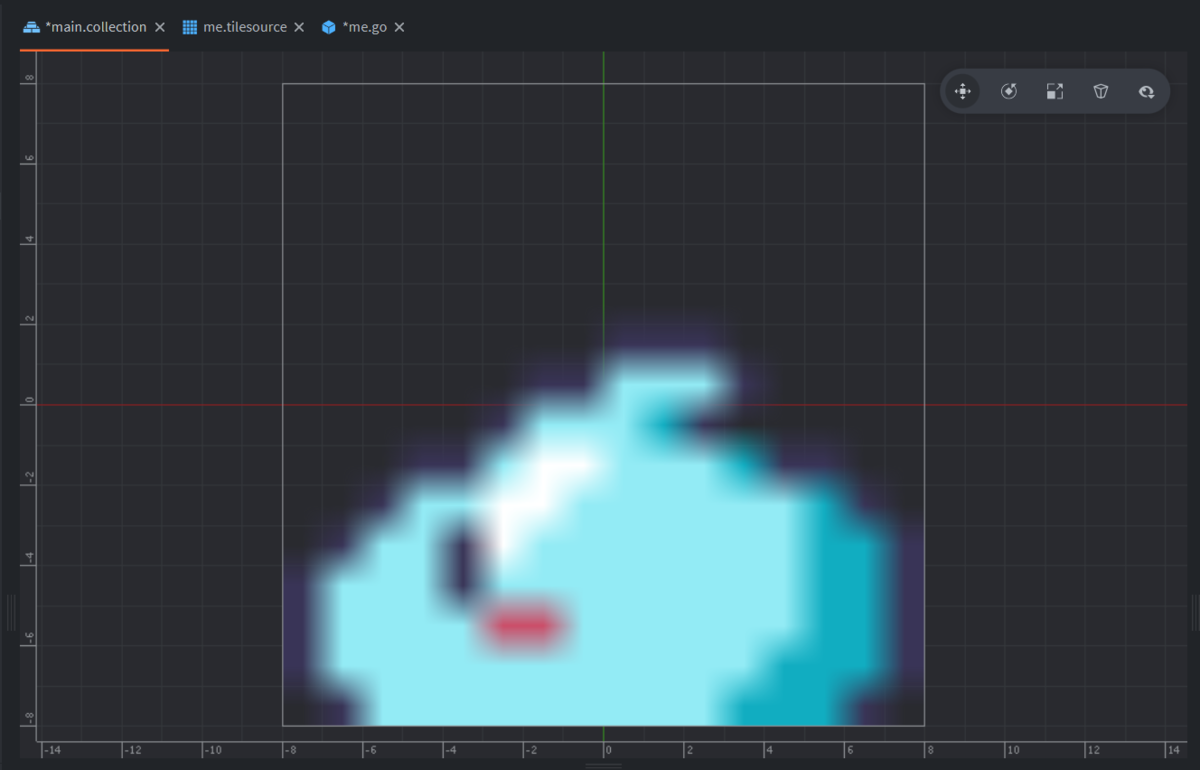Switch to the me.go tab
Screen dimensions: 1200x770
pyautogui.click(x=364, y=27)
